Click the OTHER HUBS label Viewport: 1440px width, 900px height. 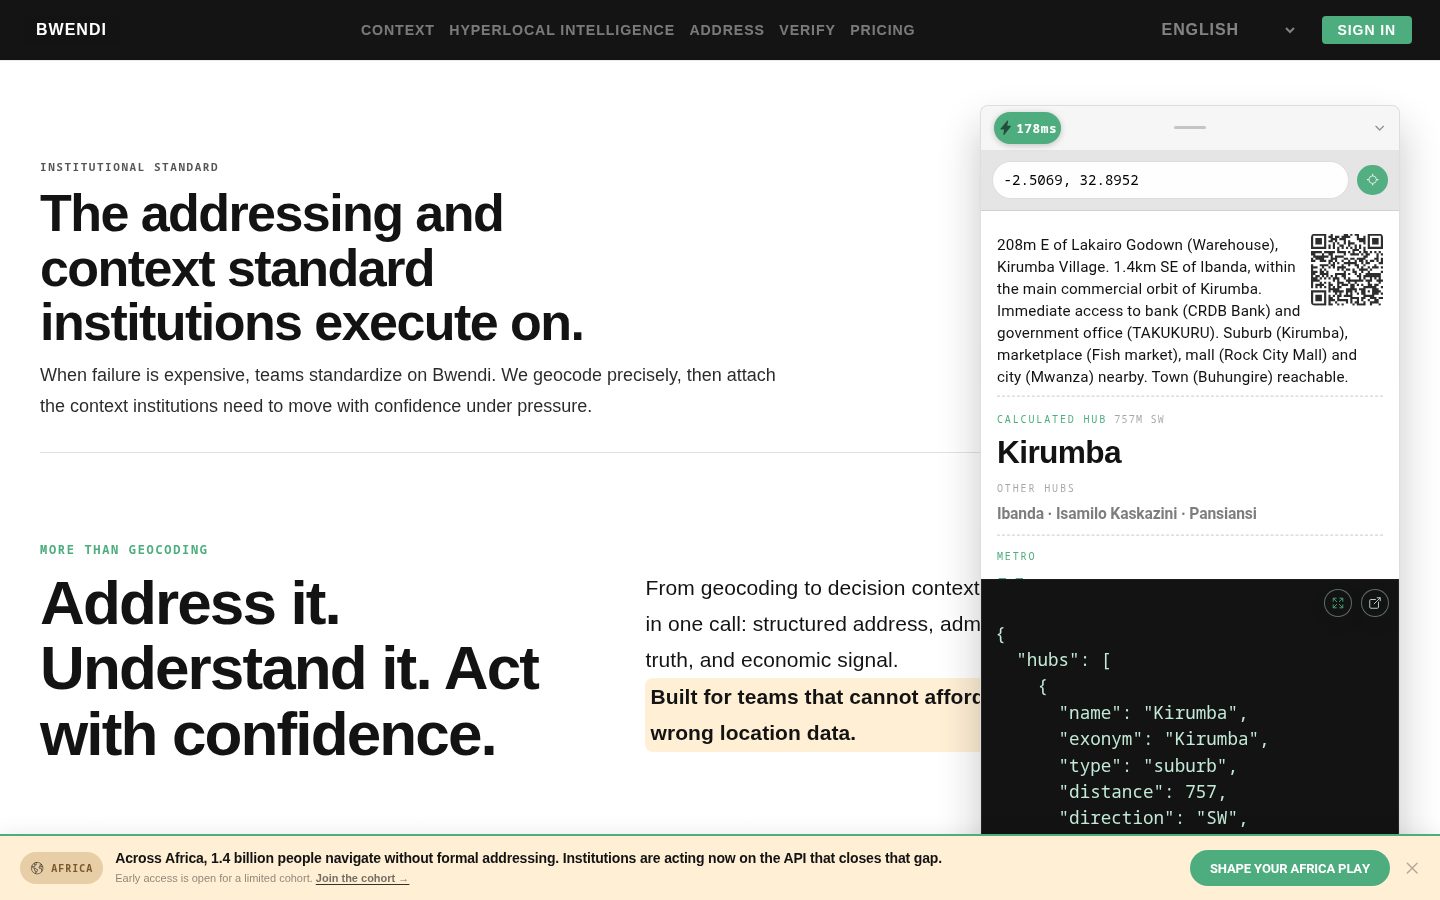click(1036, 488)
